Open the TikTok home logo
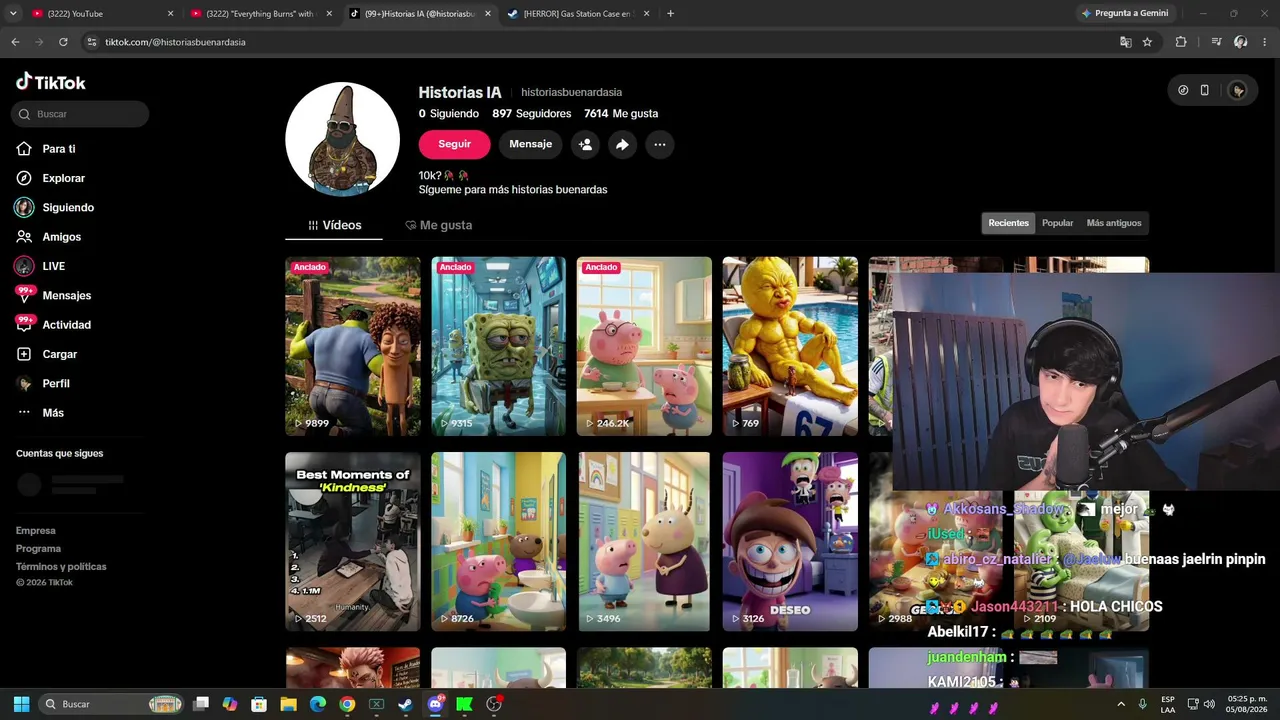1280x720 pixels. point(51,82)
